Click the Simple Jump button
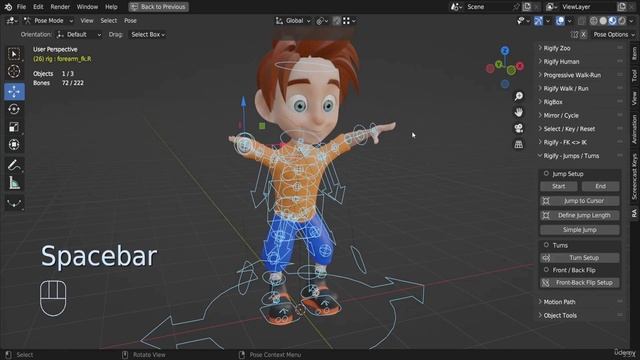The width and height of the screenshot is (640, 360). point(580,230)
